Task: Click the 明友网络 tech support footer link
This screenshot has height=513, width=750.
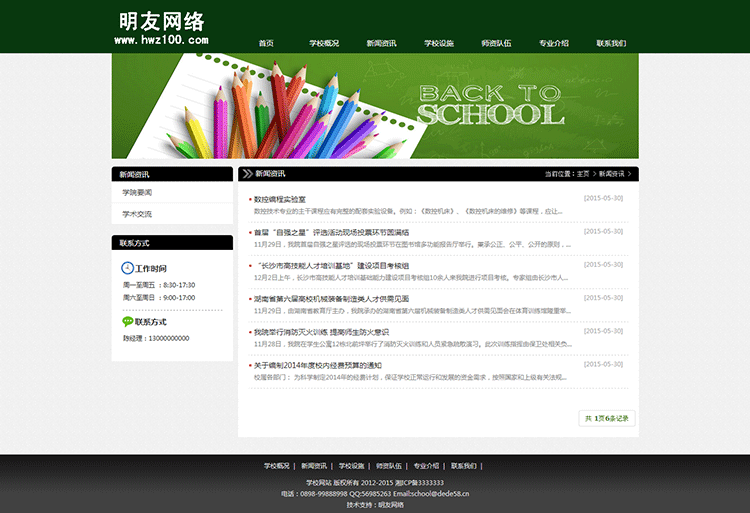Action: click(391, 505)
